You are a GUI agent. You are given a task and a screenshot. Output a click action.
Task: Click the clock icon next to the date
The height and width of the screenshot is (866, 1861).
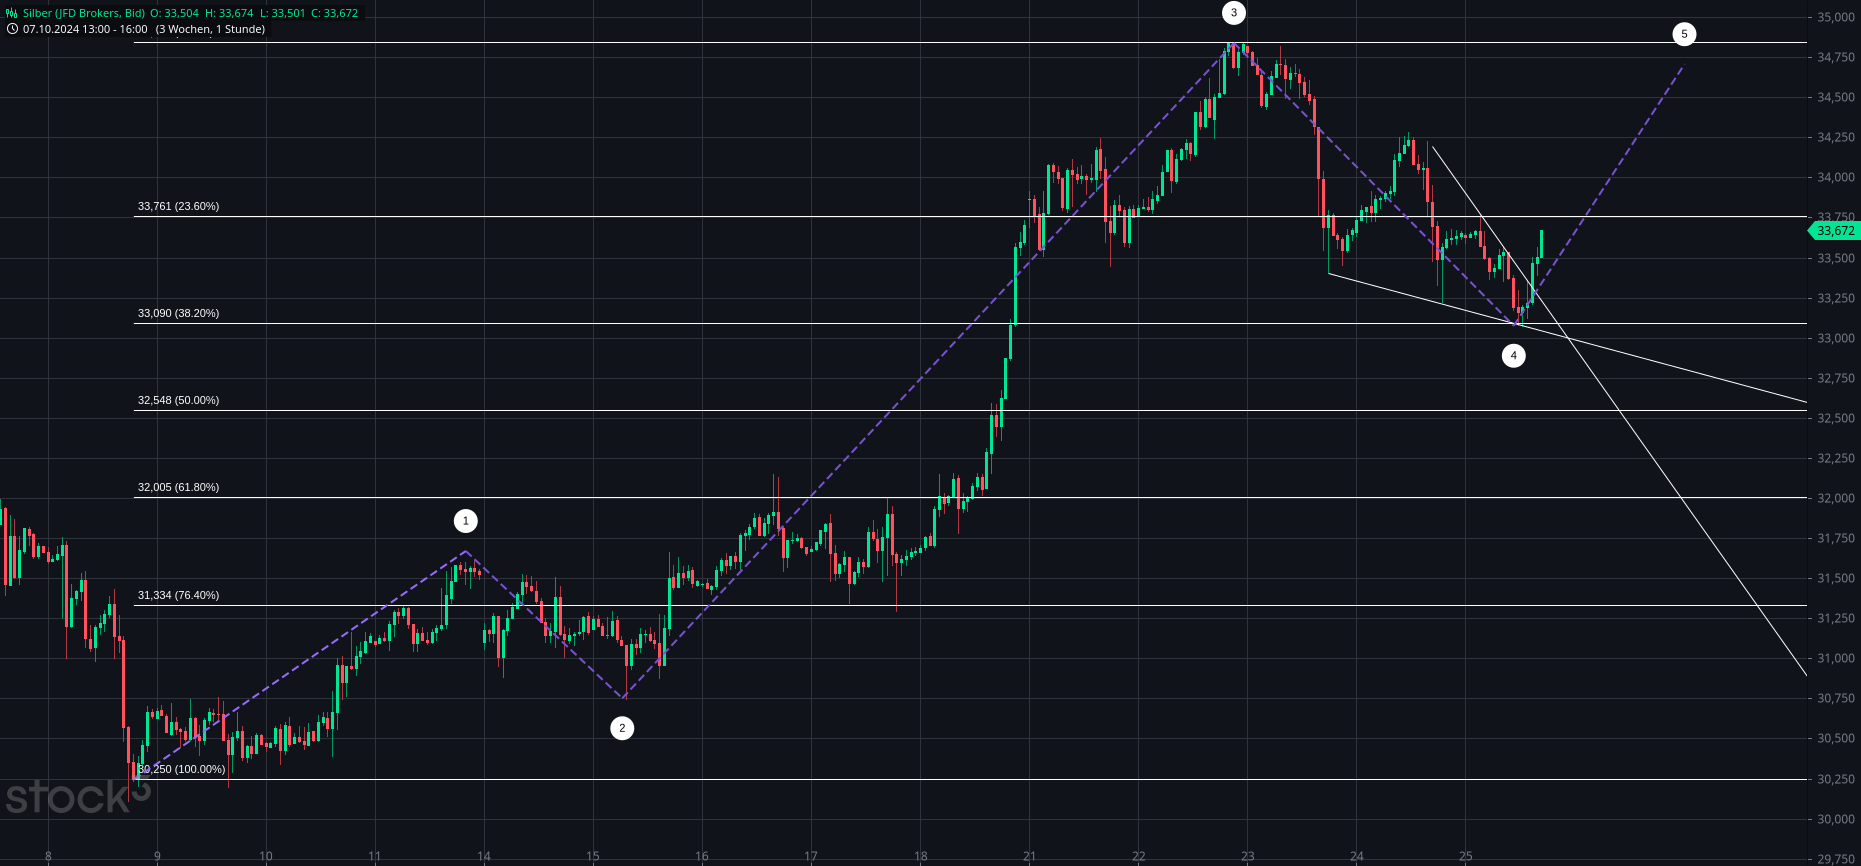(12, 29)
